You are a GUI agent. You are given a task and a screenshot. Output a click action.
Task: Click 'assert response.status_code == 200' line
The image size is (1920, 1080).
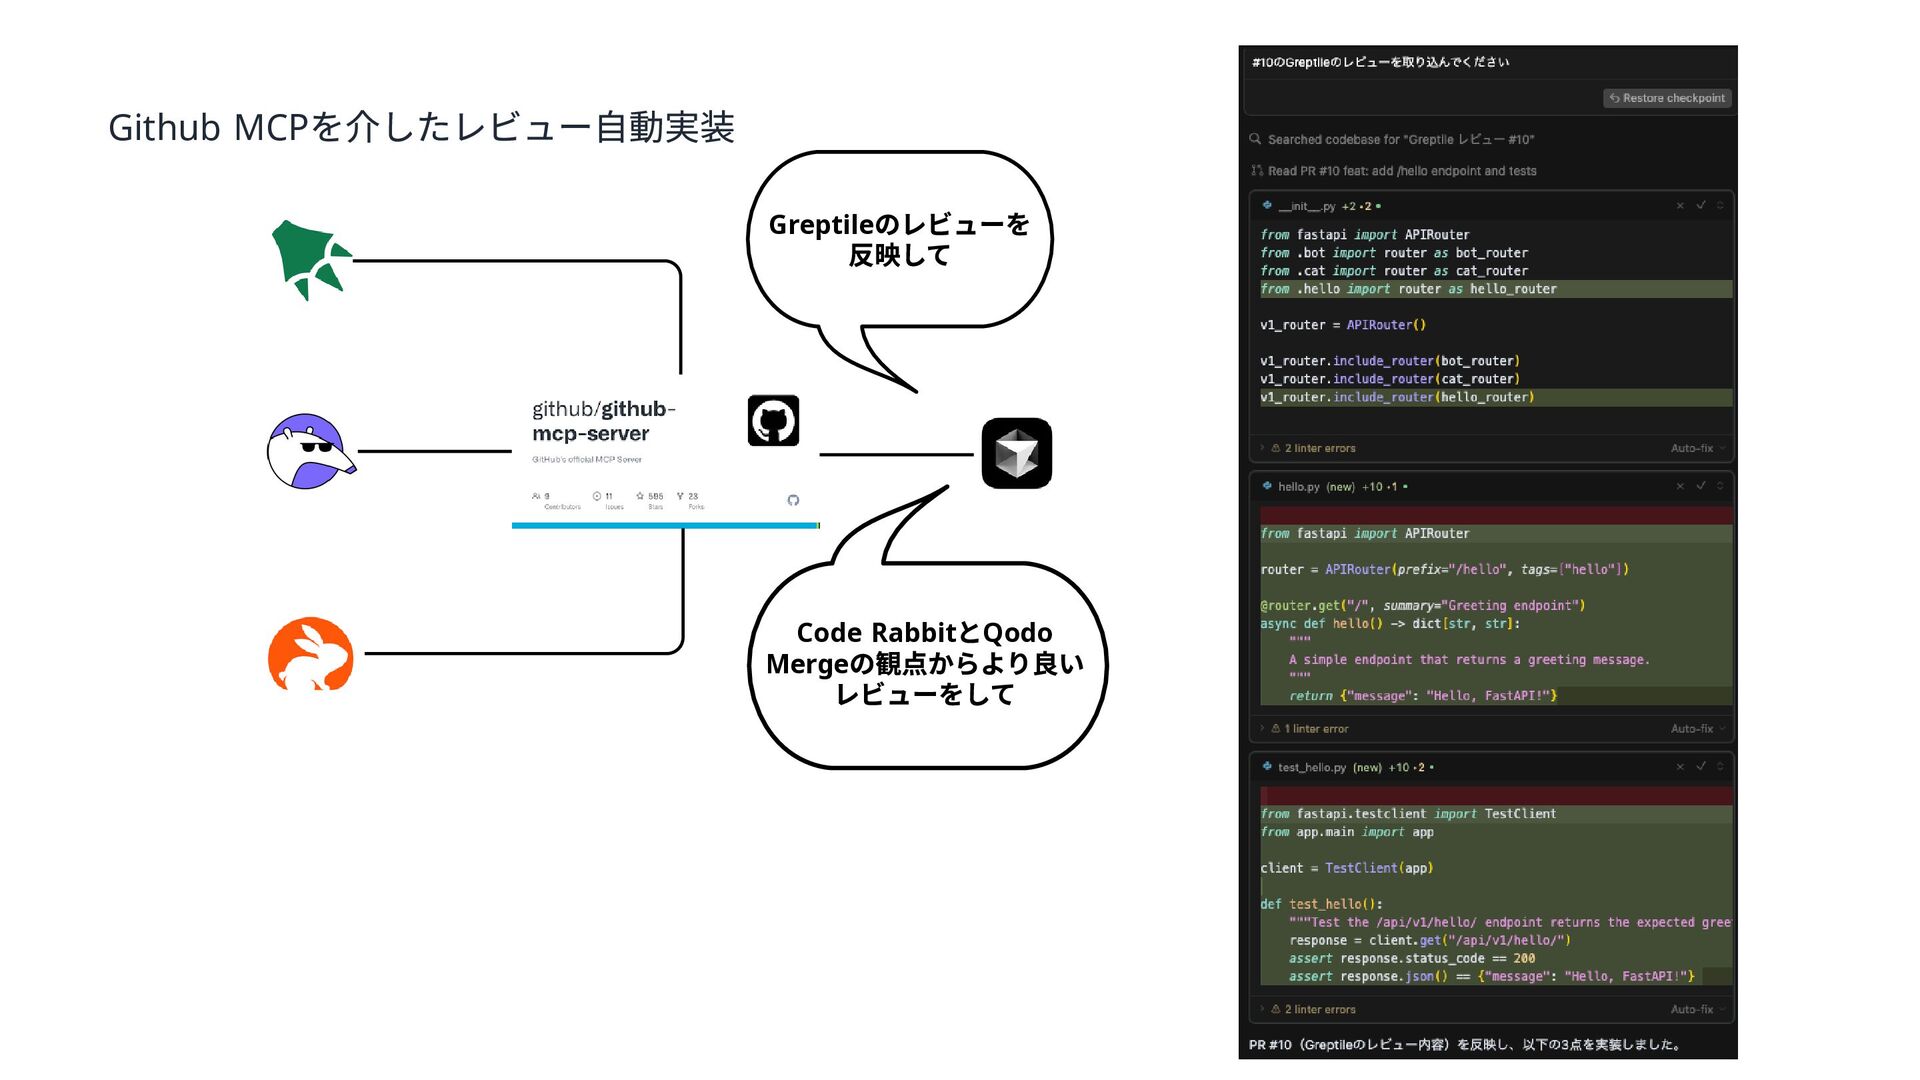[x=1412, y=958]
